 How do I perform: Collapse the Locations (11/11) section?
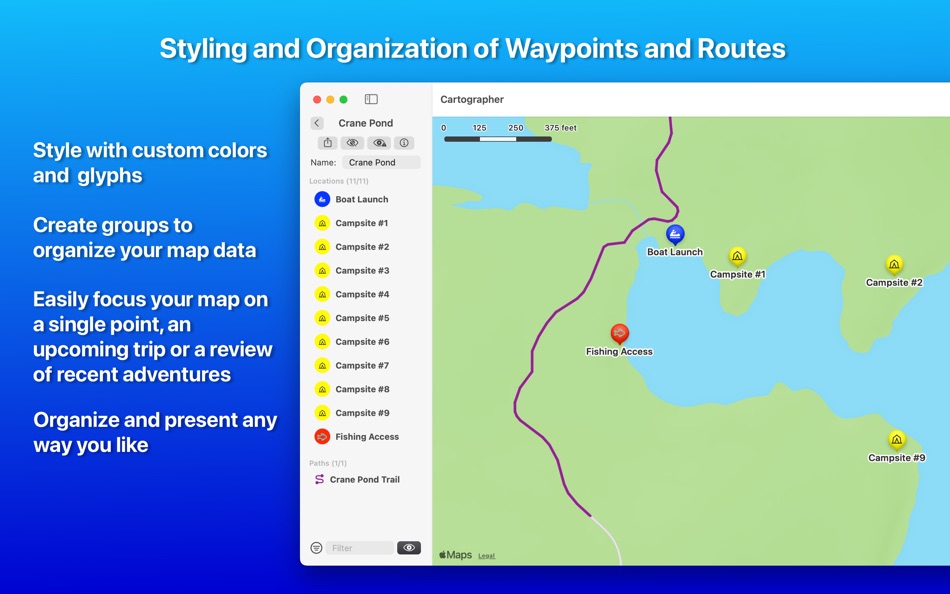click(338, 180)
